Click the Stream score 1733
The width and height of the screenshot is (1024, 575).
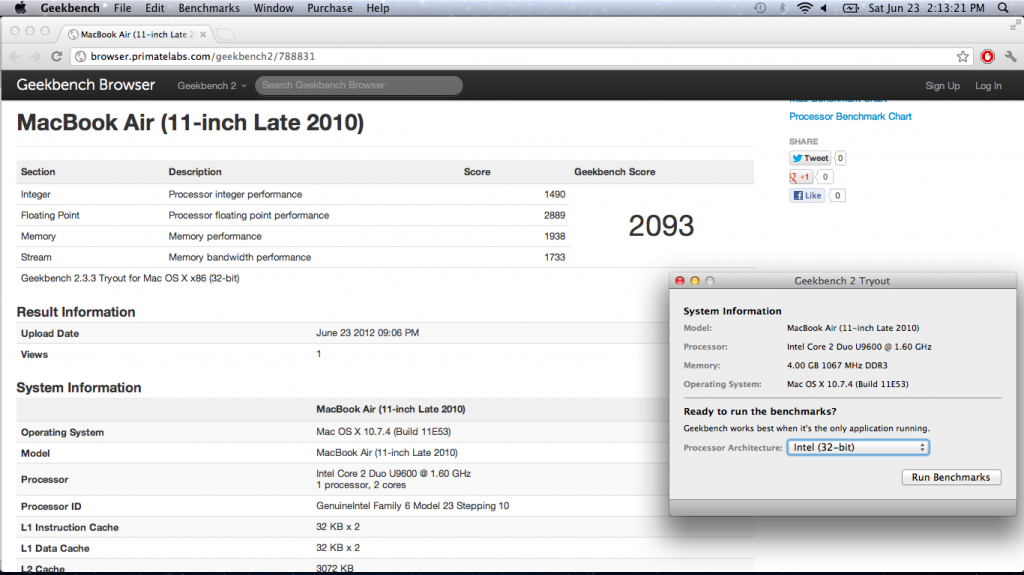[554, 257]
